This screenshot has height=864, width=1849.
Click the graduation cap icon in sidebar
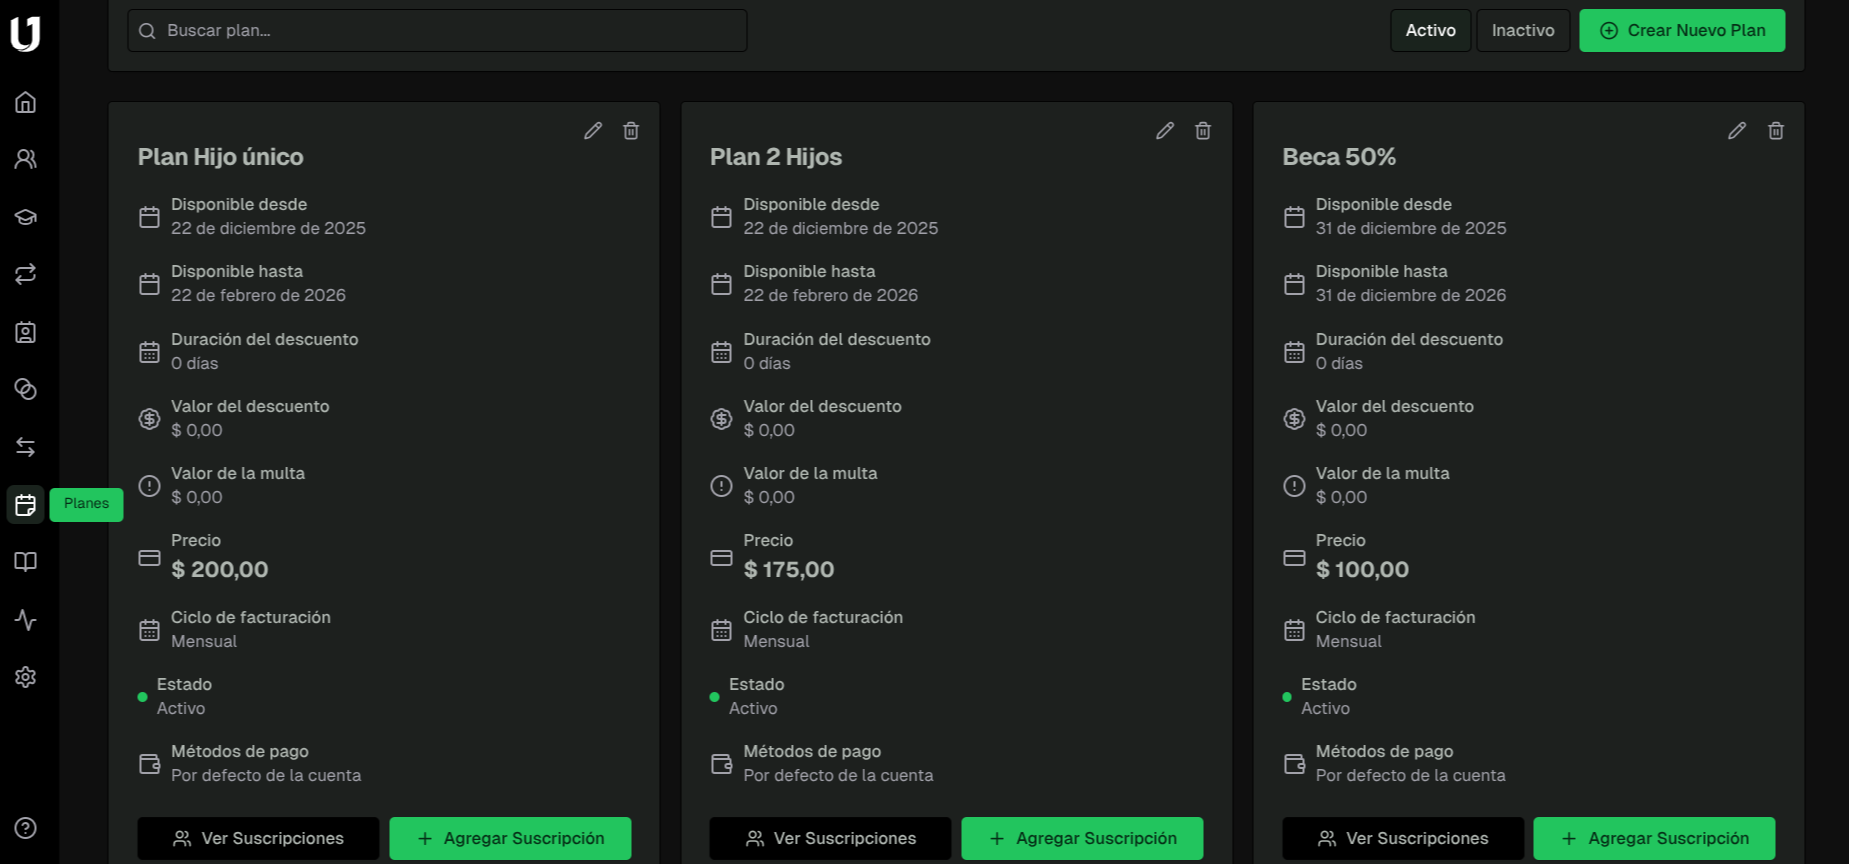(26, 217)
